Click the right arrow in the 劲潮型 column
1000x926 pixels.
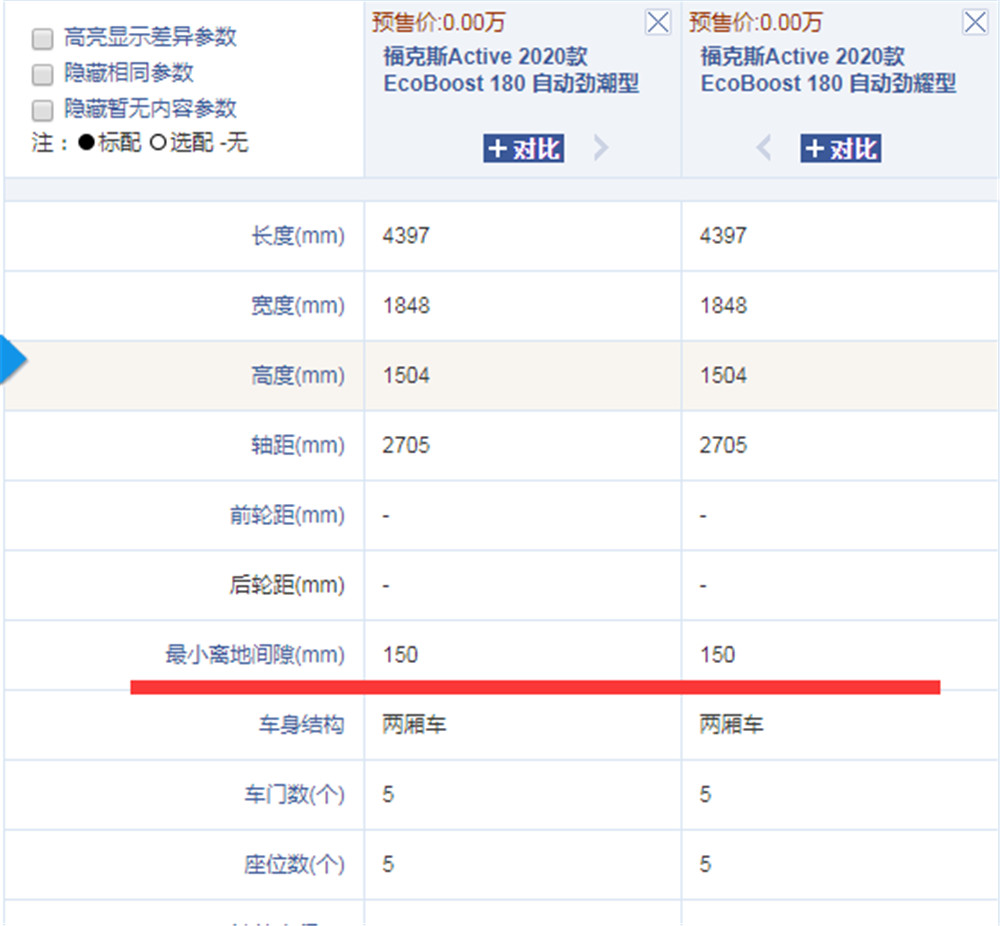click(600, 149)
